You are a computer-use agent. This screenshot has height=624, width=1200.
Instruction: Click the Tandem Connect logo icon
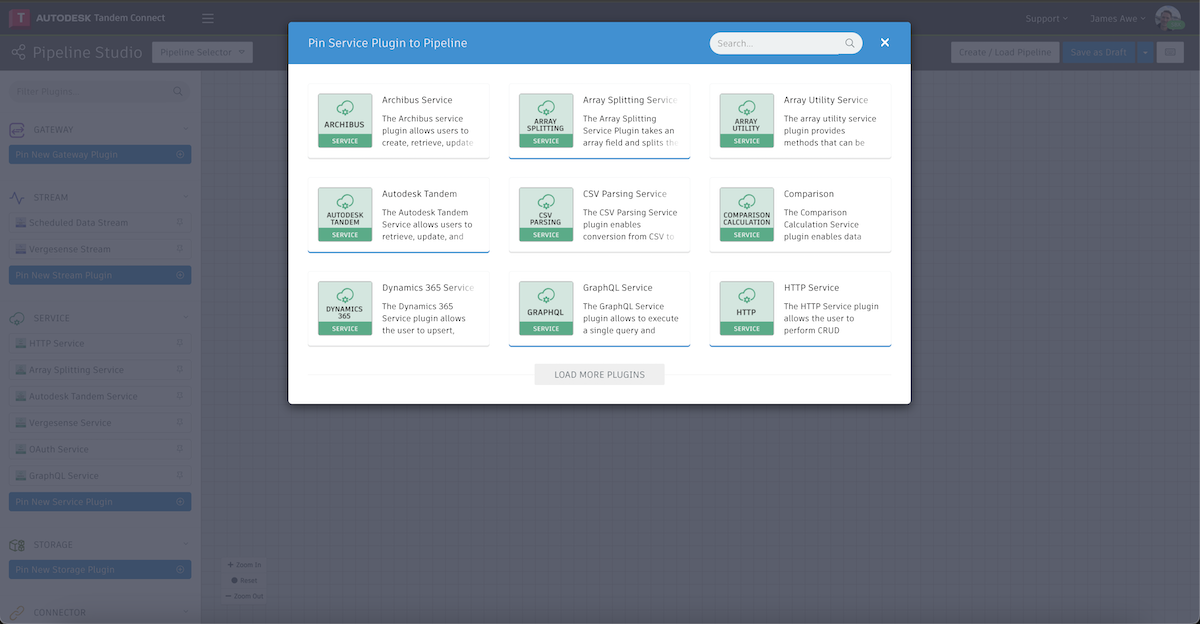pyautogui.click(x=18, y=18)
